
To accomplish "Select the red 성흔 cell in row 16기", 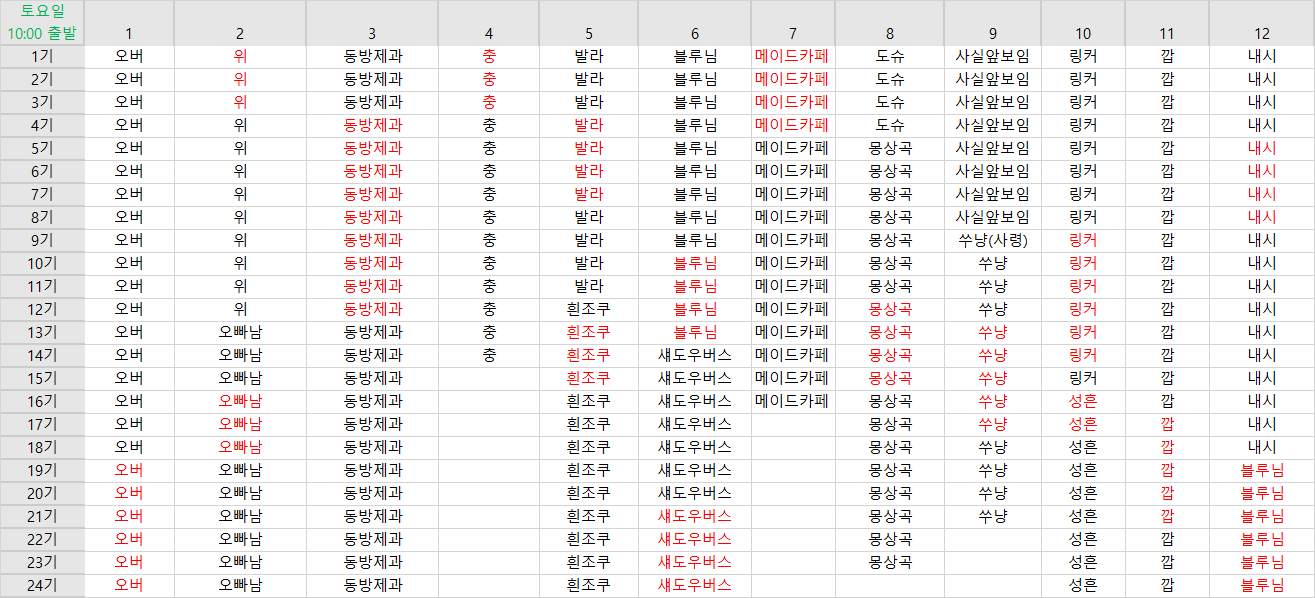I will coord(1083,401).
